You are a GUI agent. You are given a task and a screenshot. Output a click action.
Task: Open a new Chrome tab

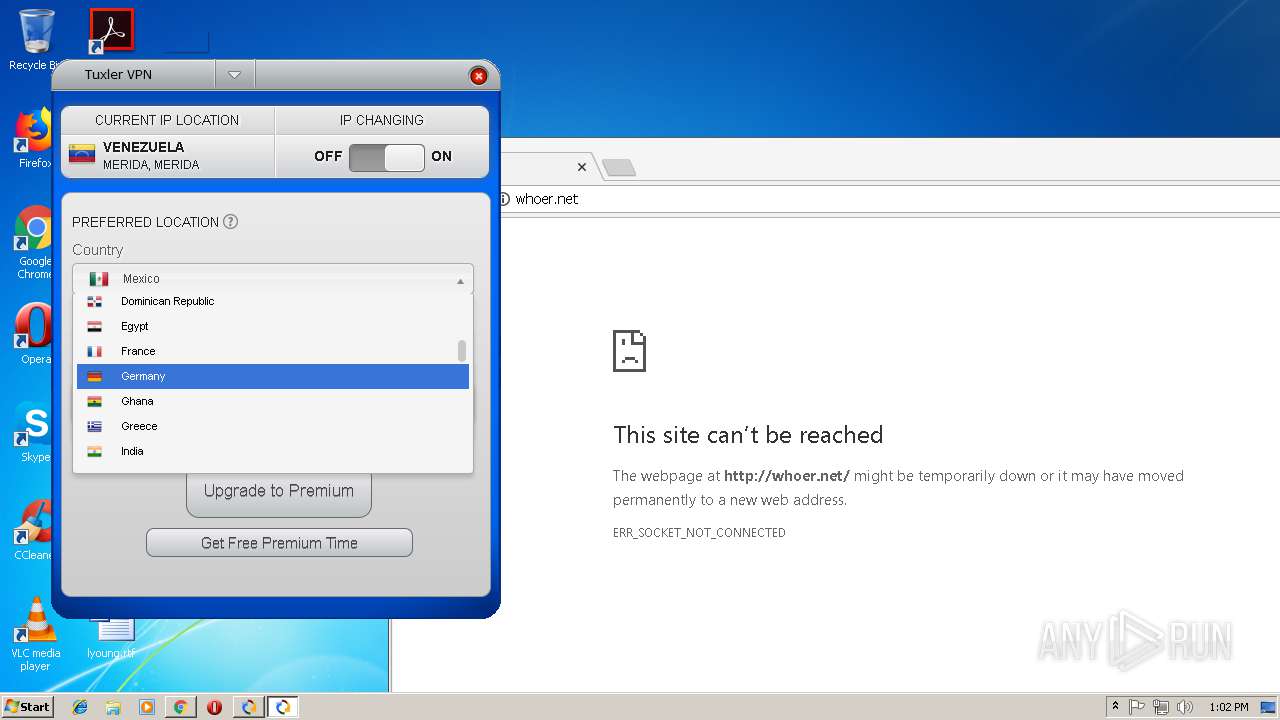click(x=619, y=168)
